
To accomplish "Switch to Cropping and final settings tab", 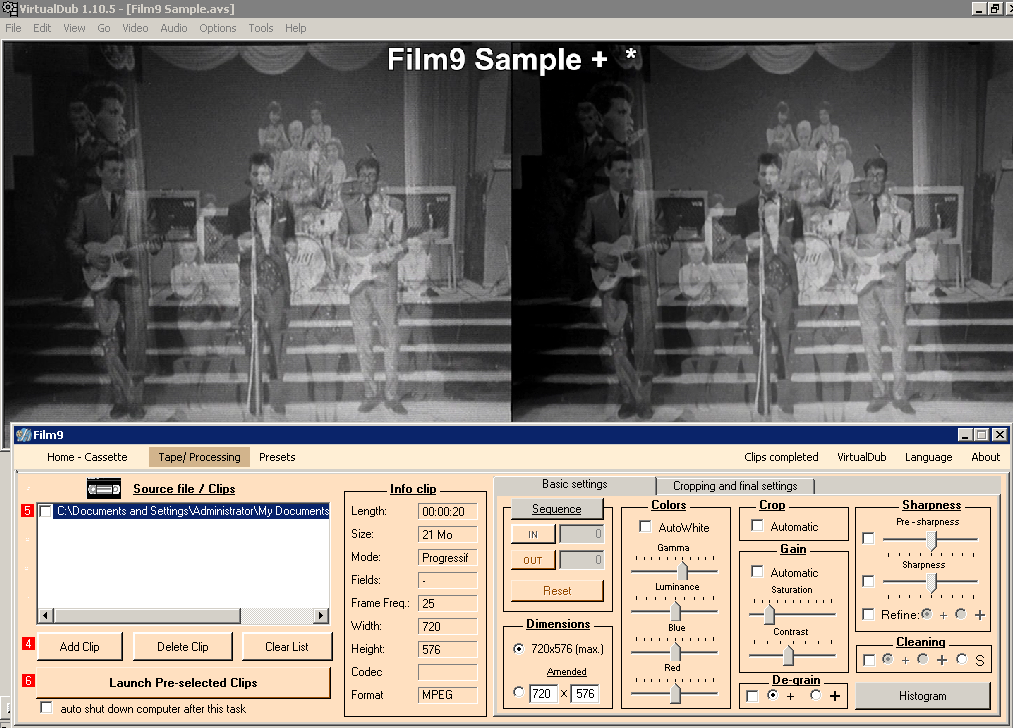I will (x=735, y=486).
